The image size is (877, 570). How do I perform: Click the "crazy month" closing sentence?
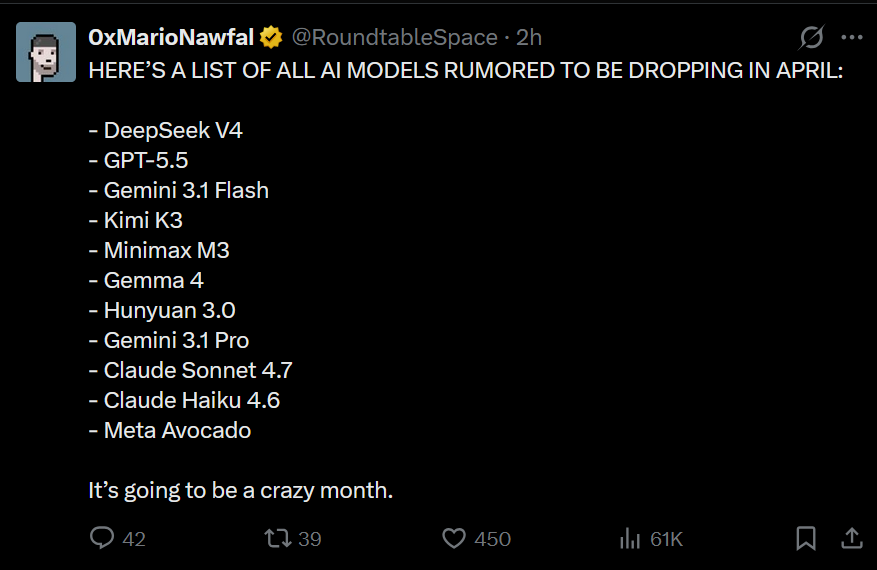[x=241, y=491]
